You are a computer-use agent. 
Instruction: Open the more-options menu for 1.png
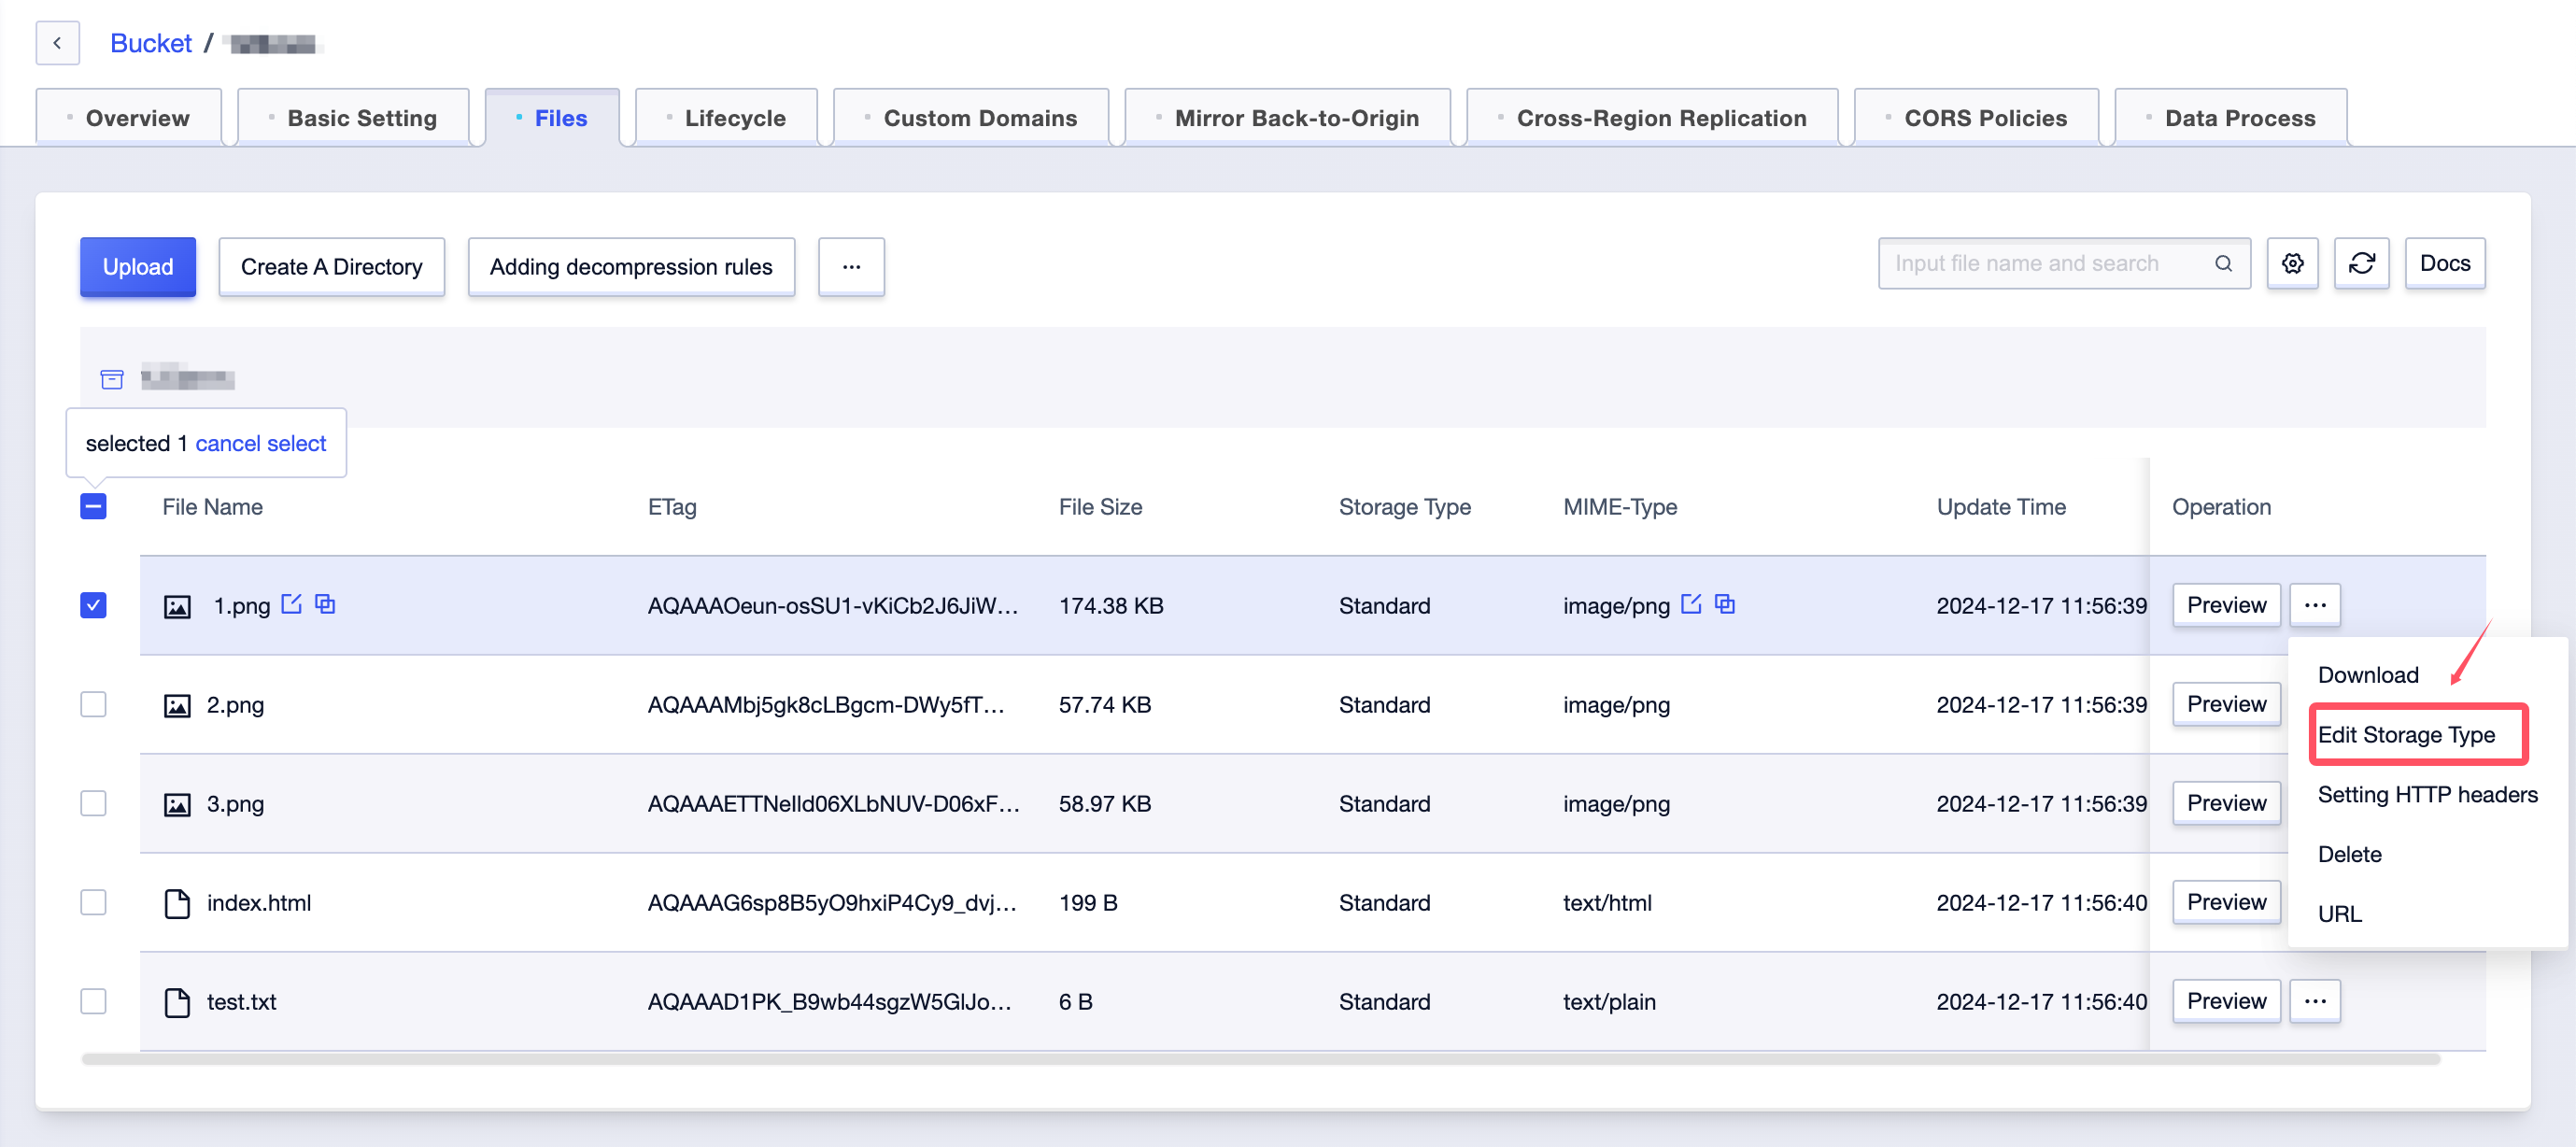[x=2315, y=605]
